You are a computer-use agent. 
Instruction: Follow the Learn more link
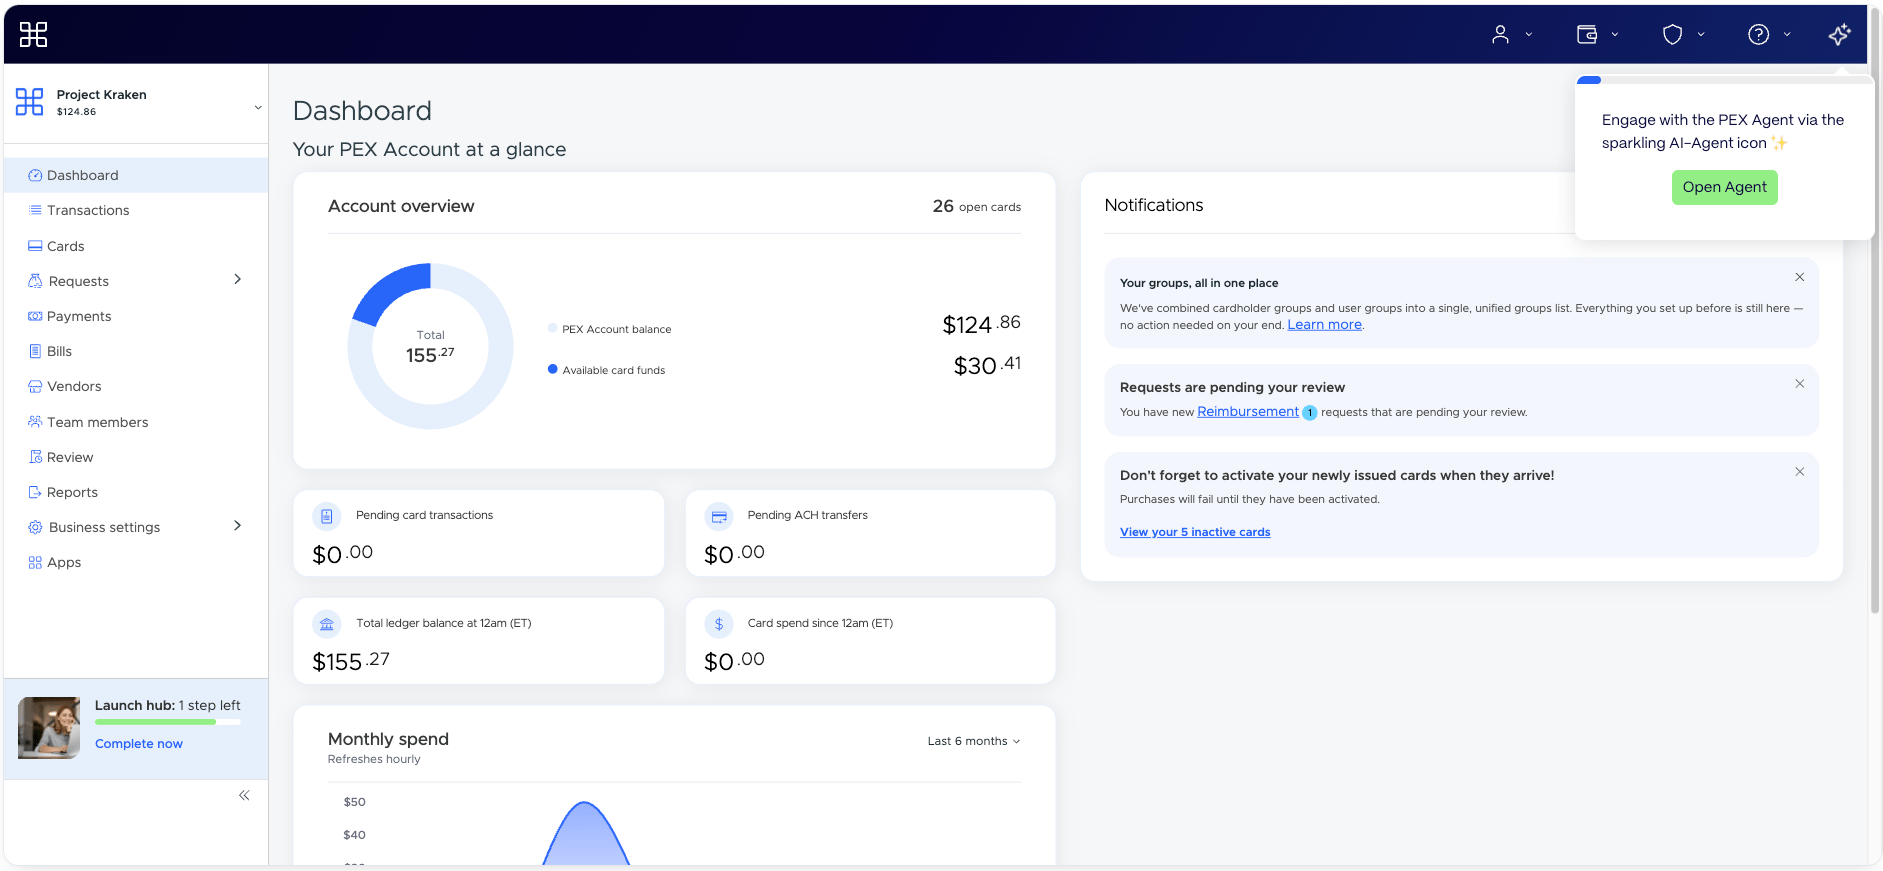coord(1324,325)
